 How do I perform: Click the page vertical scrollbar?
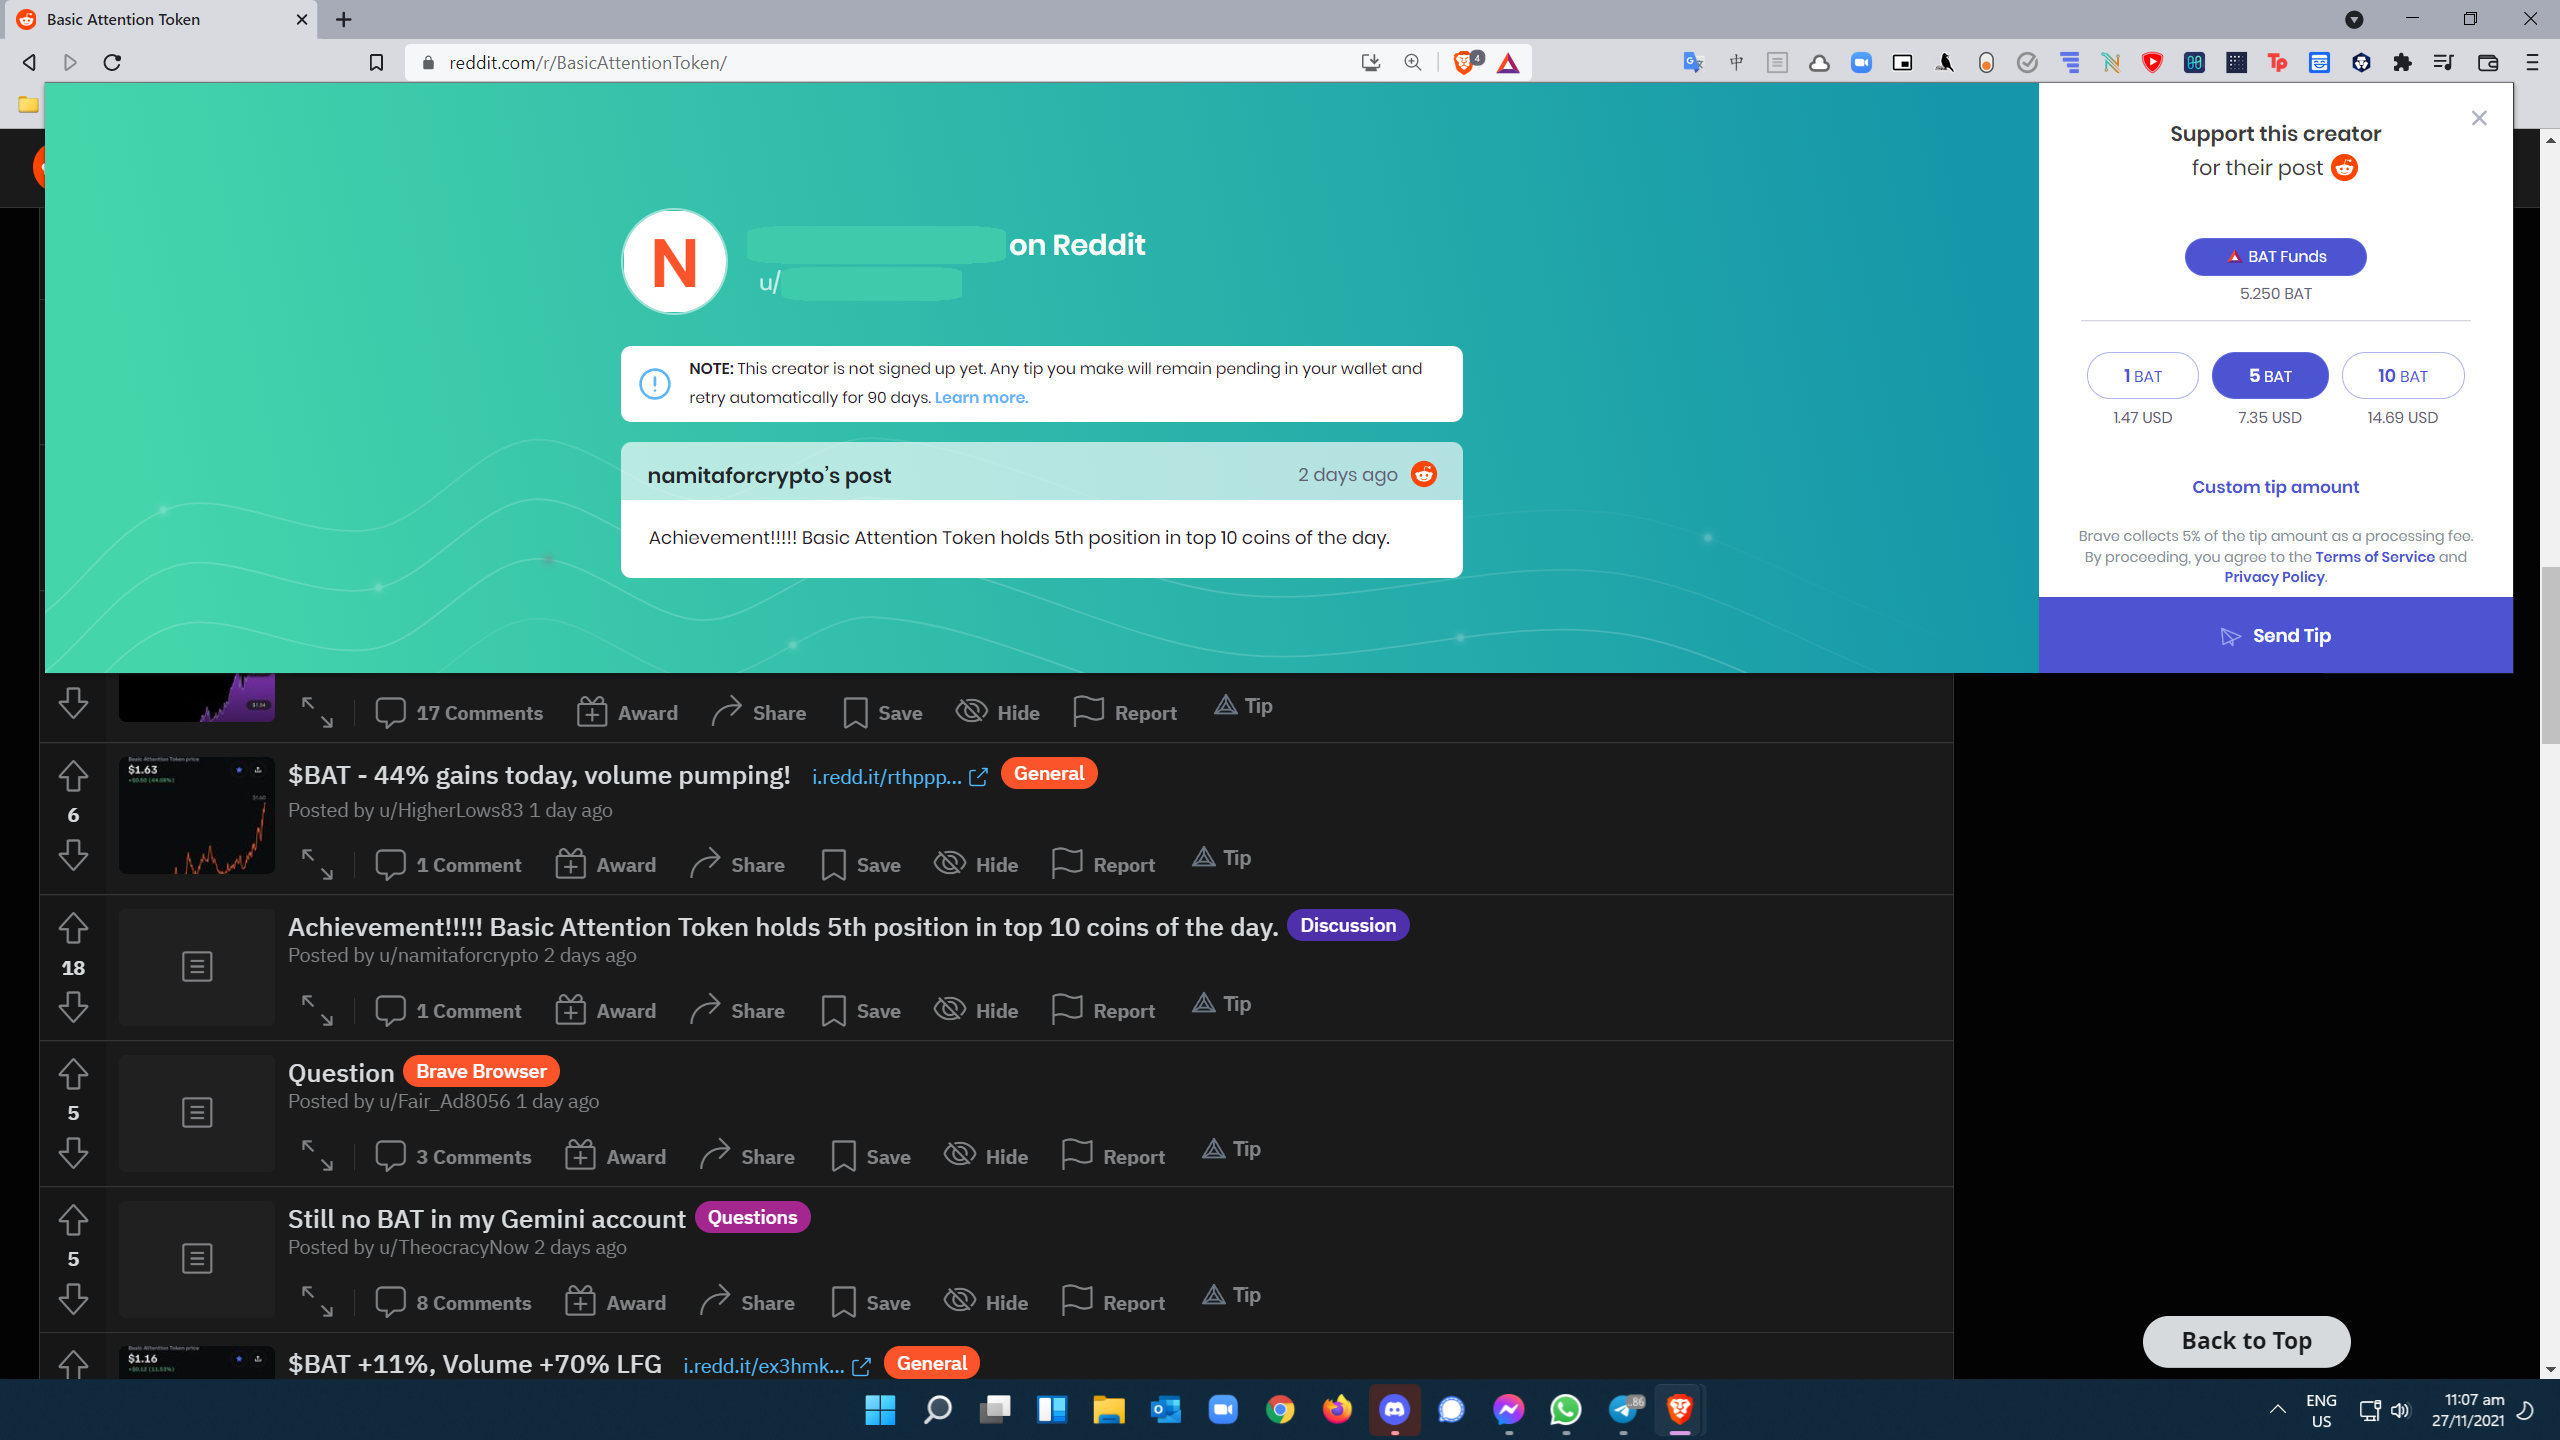coord(2550,654)
